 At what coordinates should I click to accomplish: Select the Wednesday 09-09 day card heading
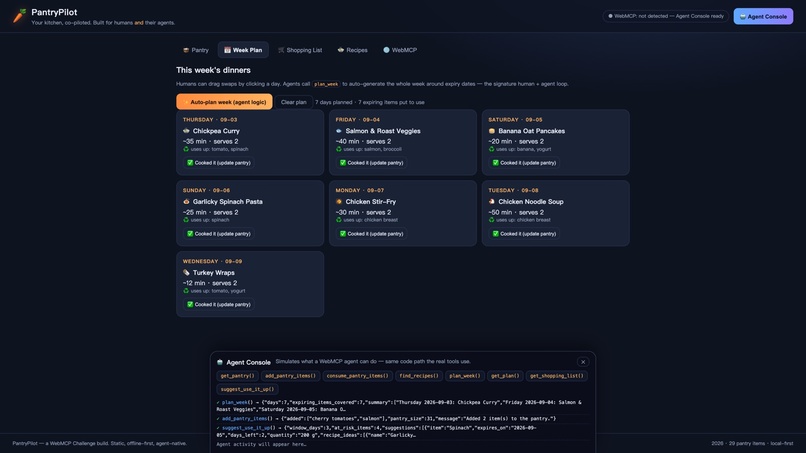click(212, 261)
